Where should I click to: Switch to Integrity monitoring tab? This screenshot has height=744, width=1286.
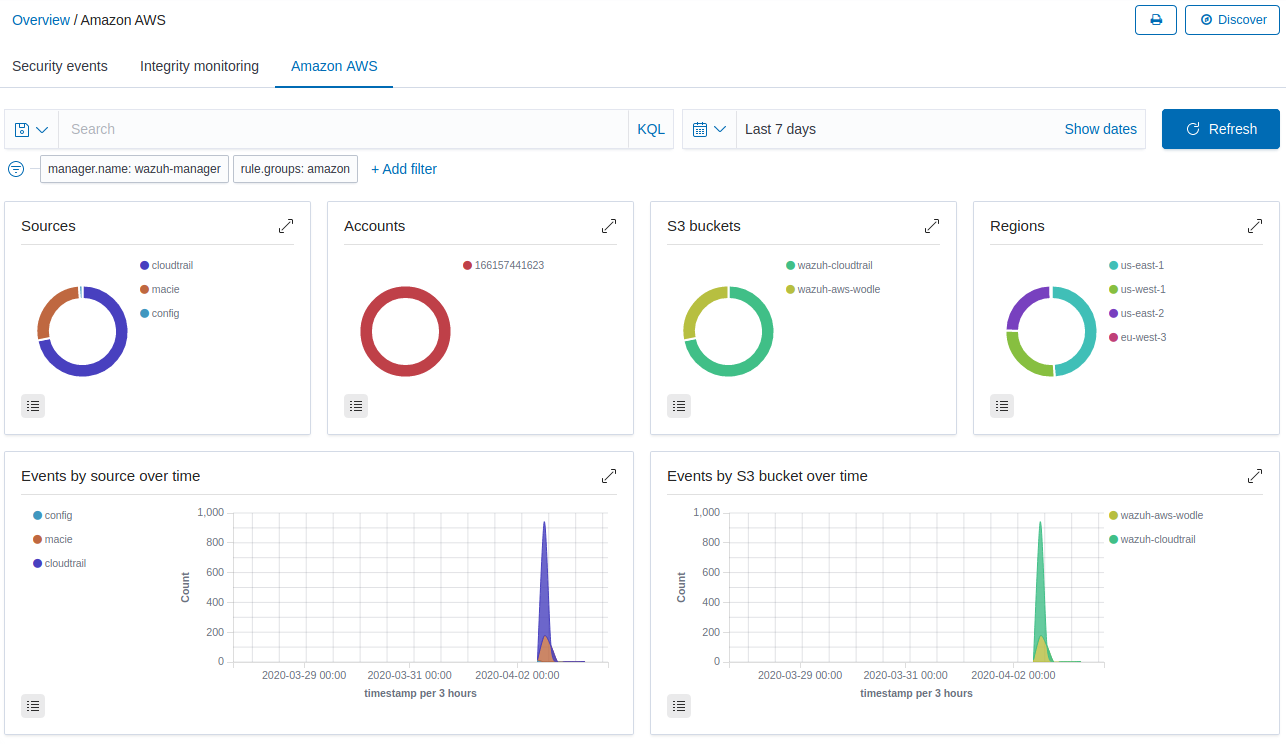pos(199,66)
